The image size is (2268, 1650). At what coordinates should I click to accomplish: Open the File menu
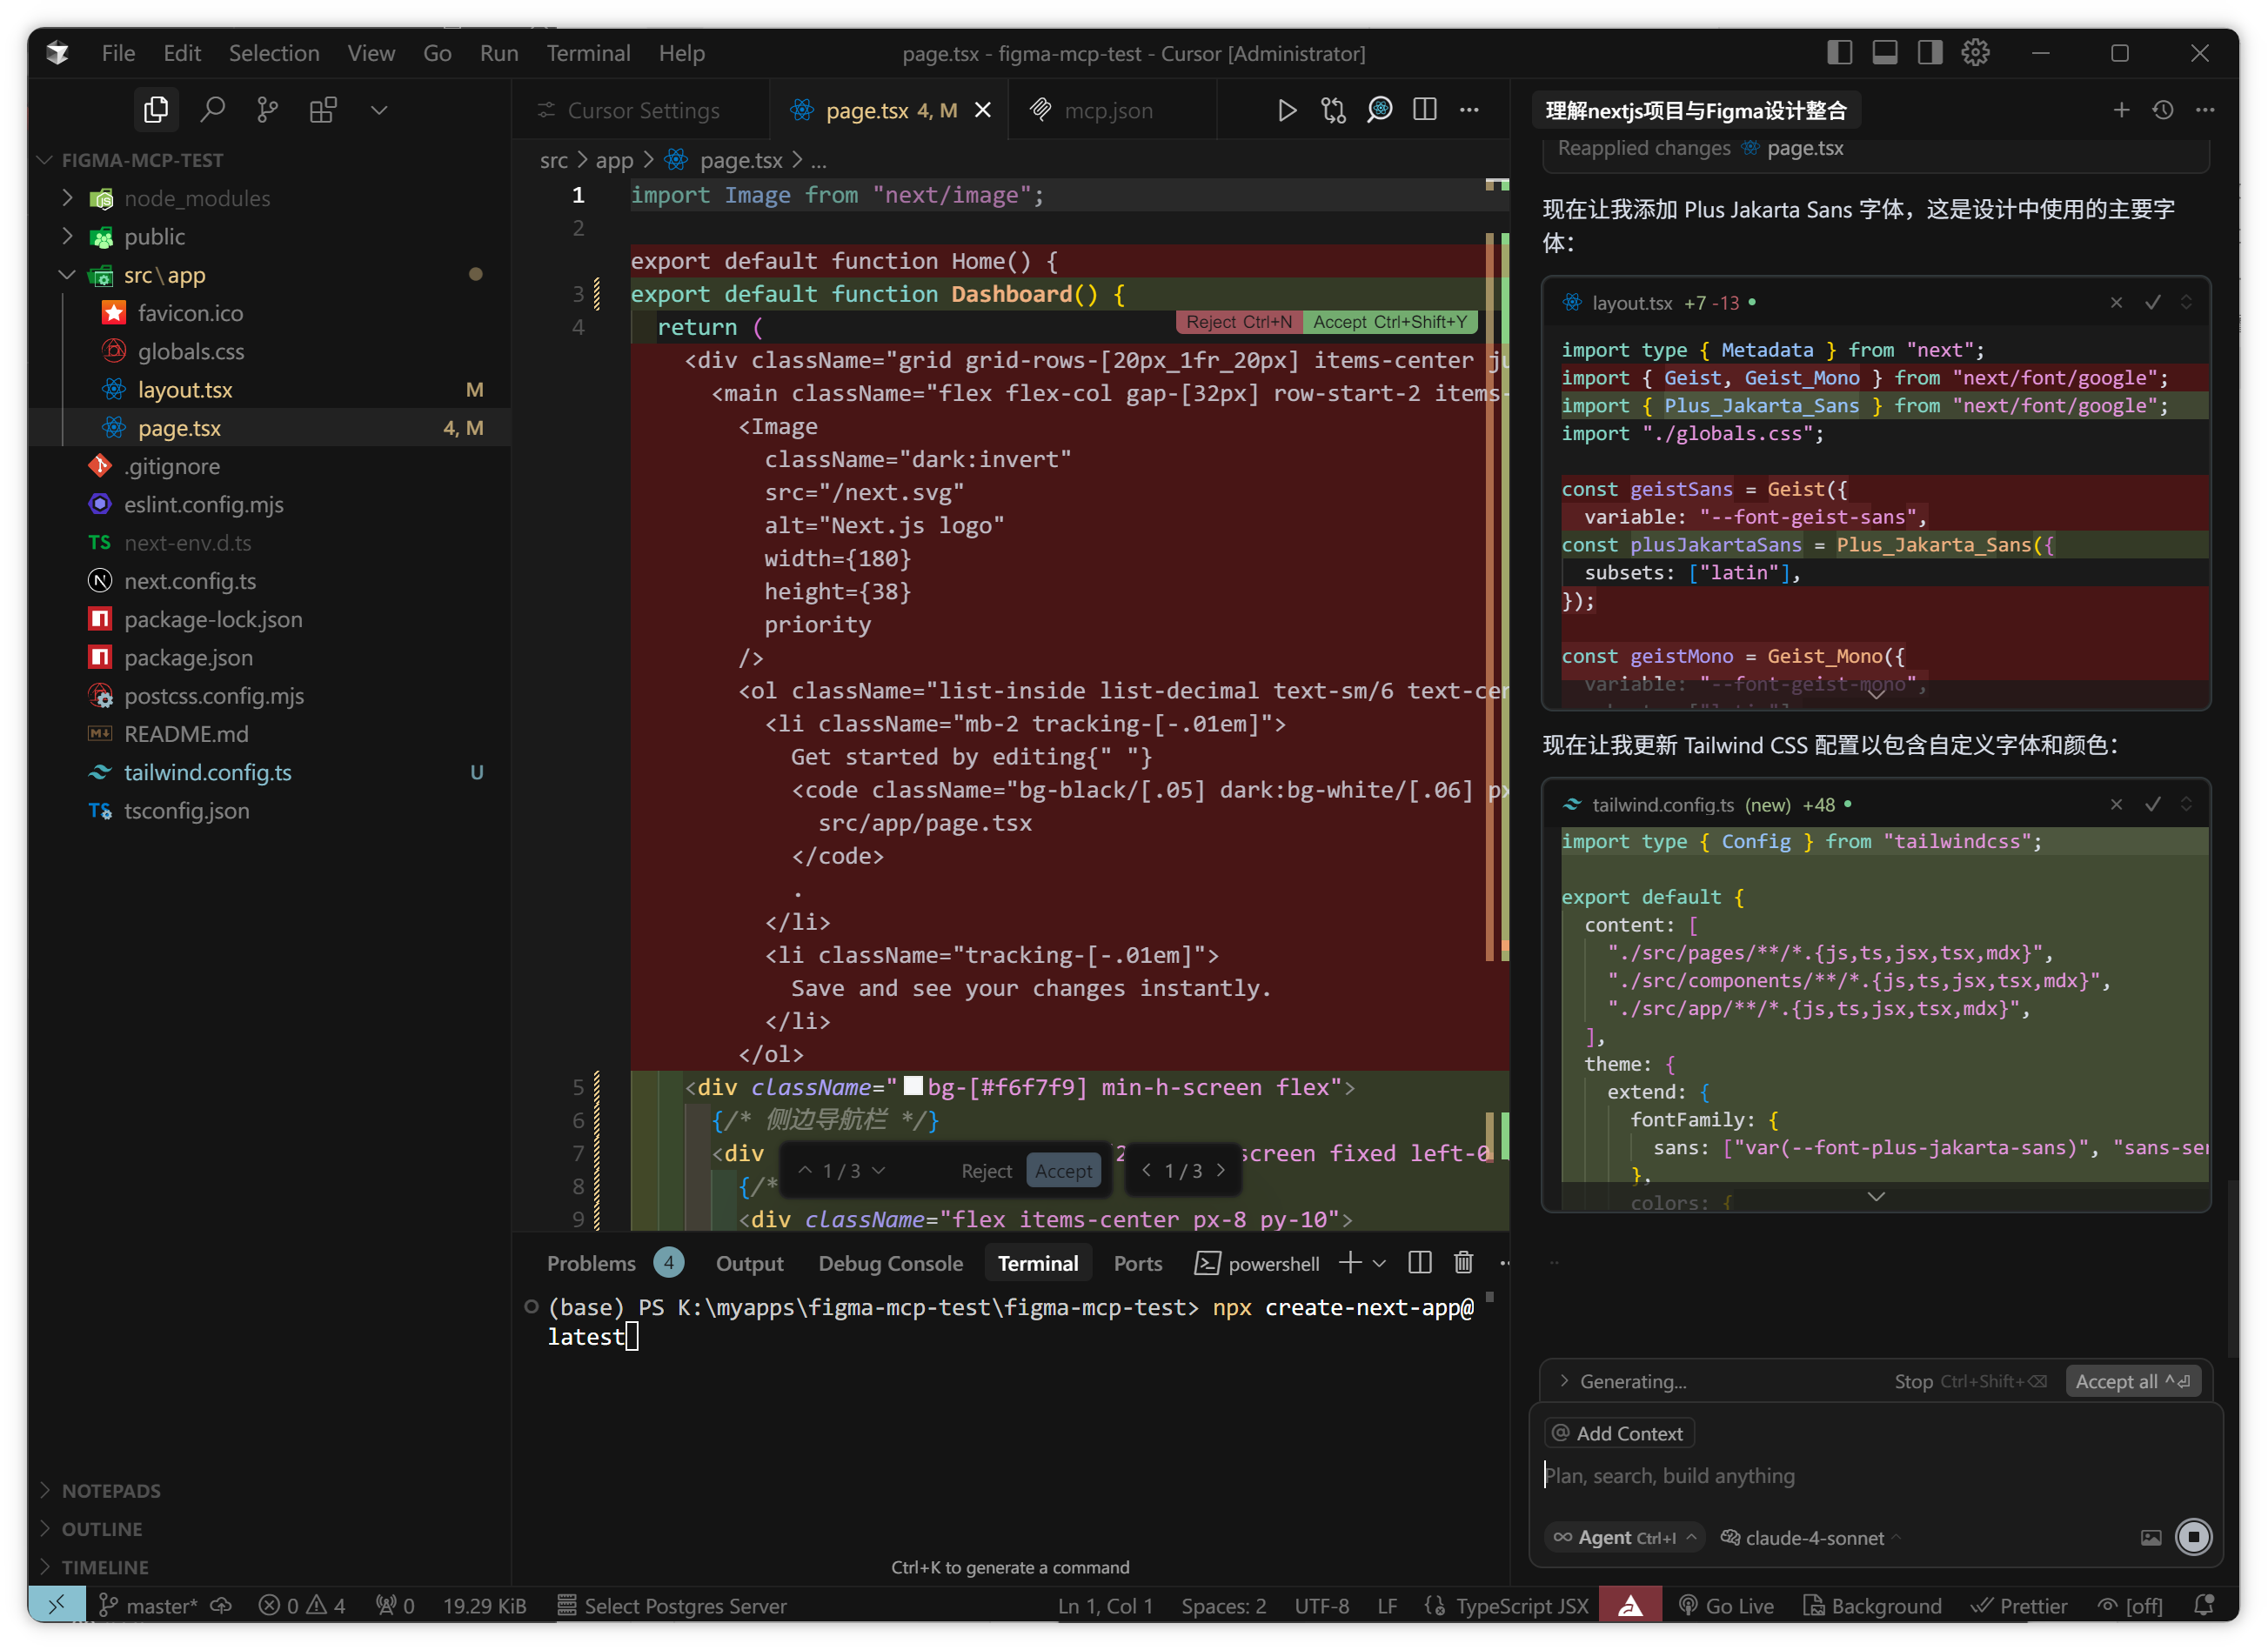(118, 53)
